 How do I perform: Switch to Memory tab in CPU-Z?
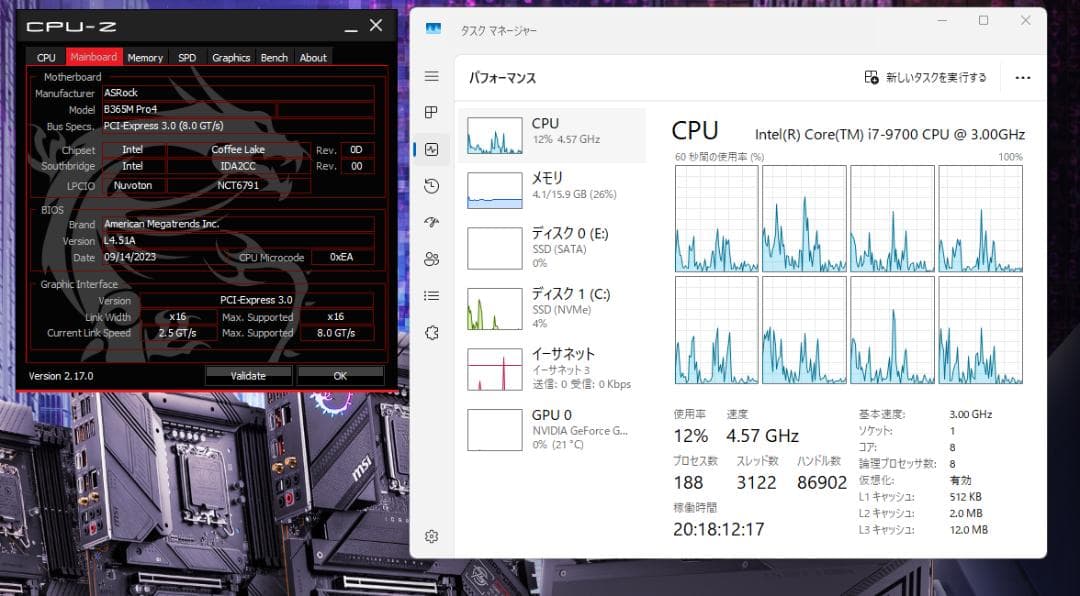click(145, 57)
